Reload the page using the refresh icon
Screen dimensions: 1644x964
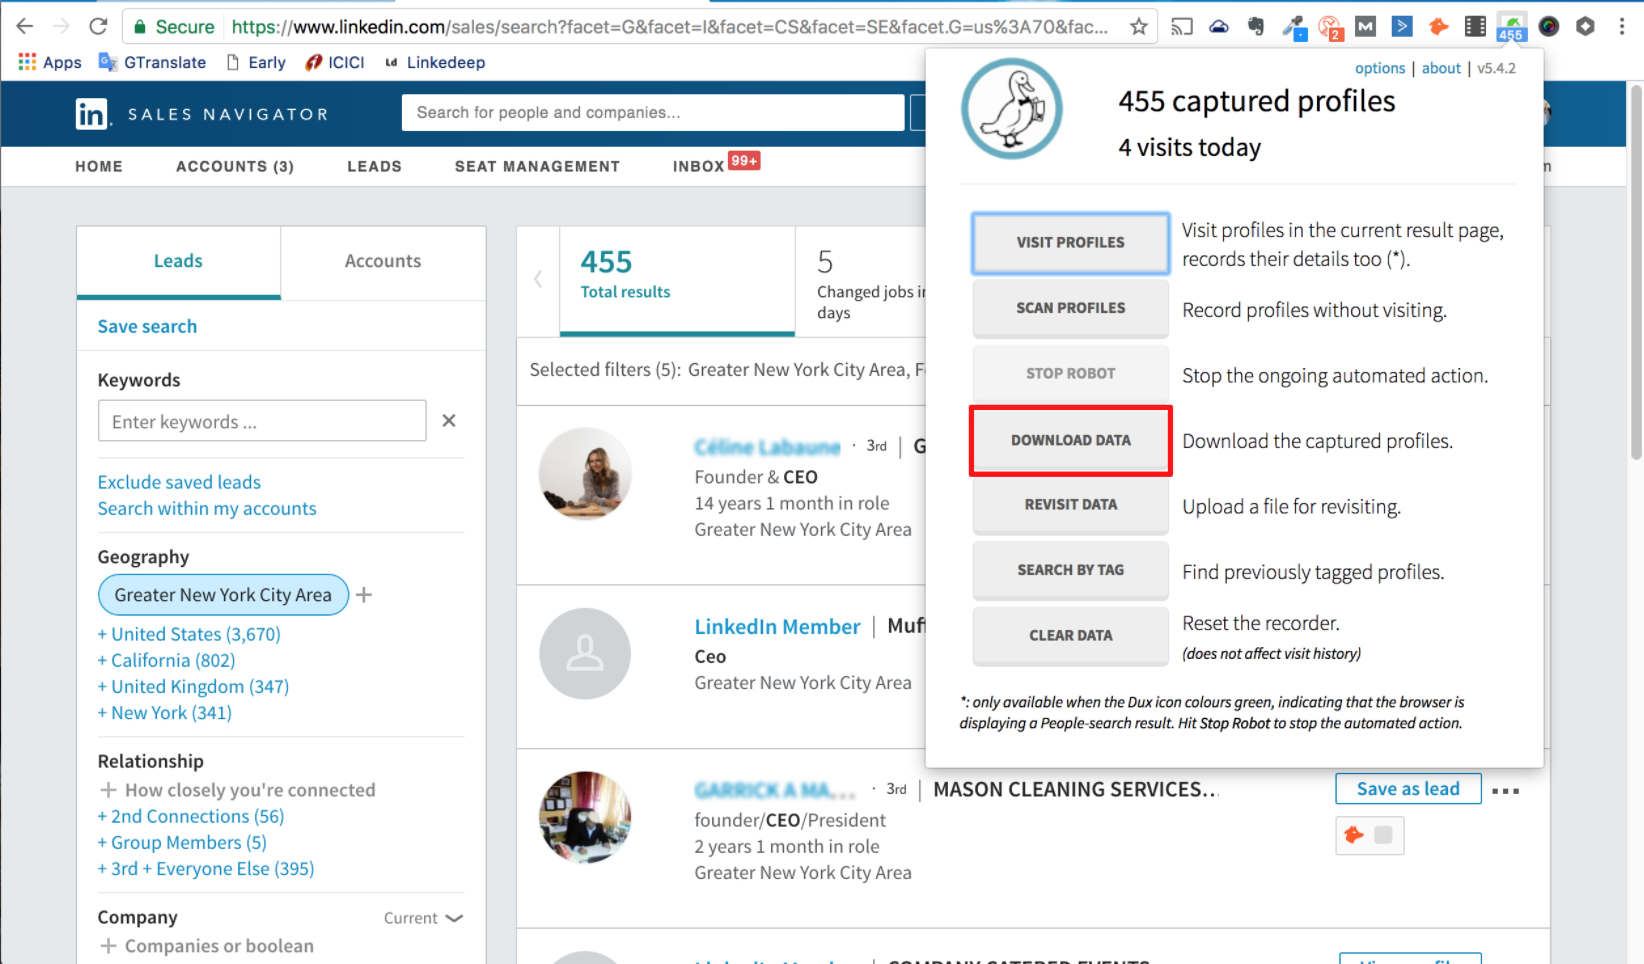tap(98, 27)
